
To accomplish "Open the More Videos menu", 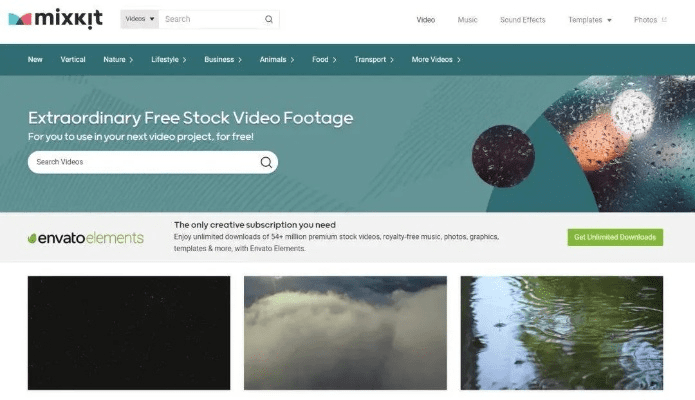I will click(436, 59).
